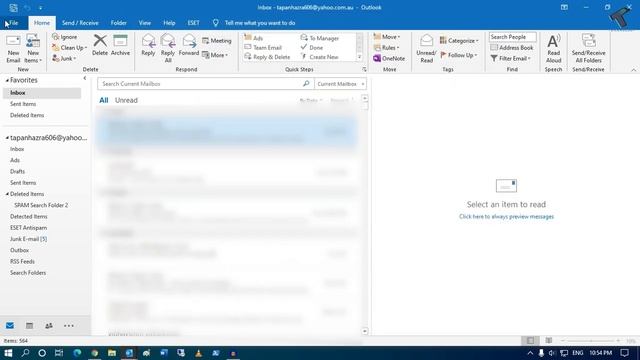This screenshot has width=640, height=360.
Task: Delete the selected message
Action: pyautogui.click(x=100, y=45)
